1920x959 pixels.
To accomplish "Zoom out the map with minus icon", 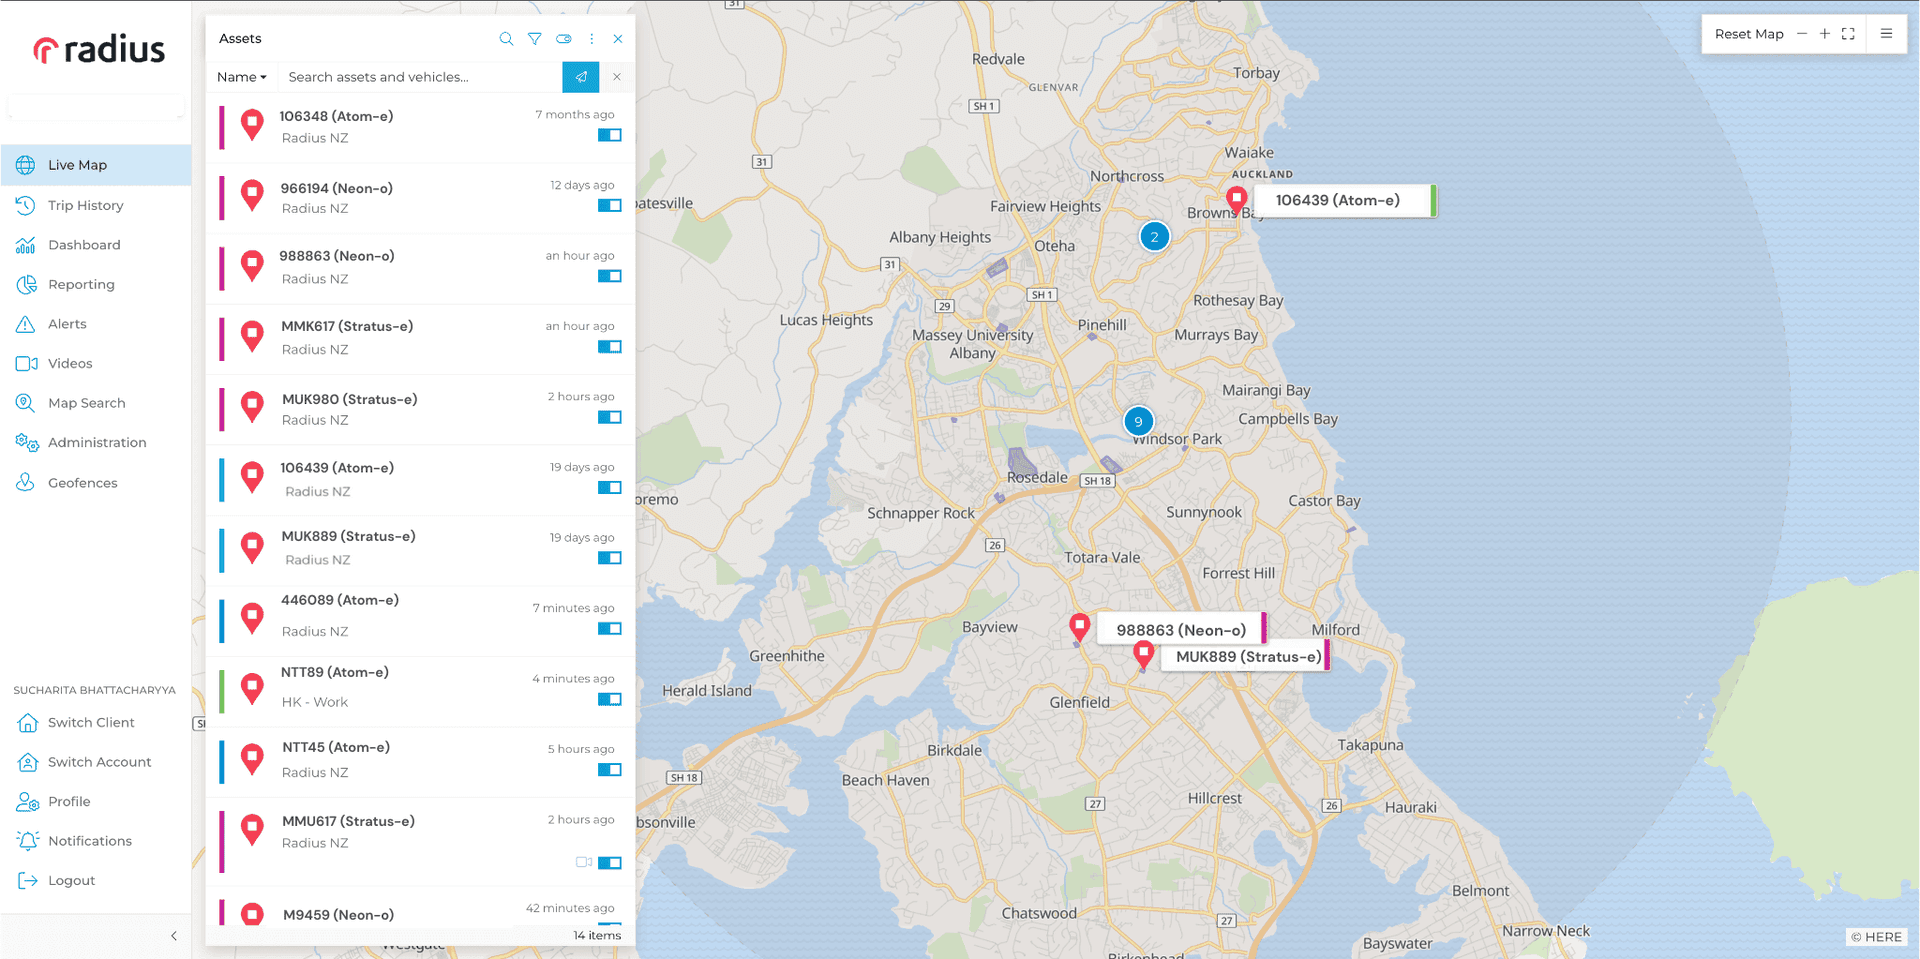I will (1802, 34).
